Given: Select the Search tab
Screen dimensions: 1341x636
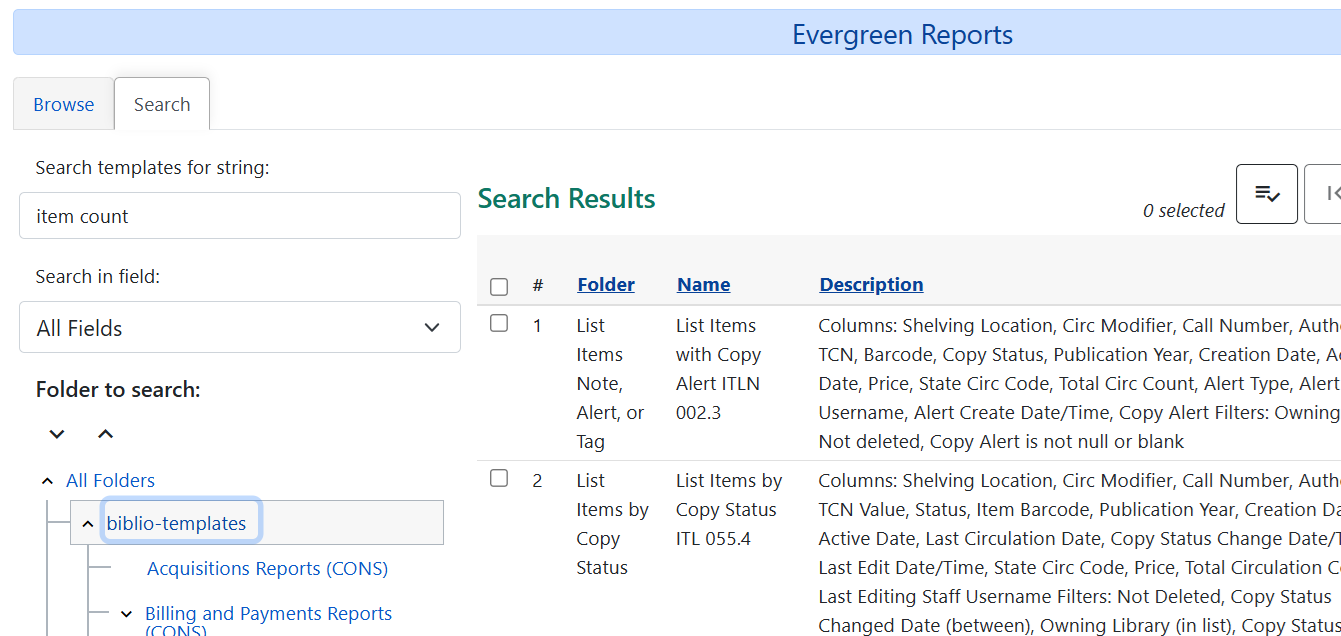Looking at the screenshot, I should 161,103.
